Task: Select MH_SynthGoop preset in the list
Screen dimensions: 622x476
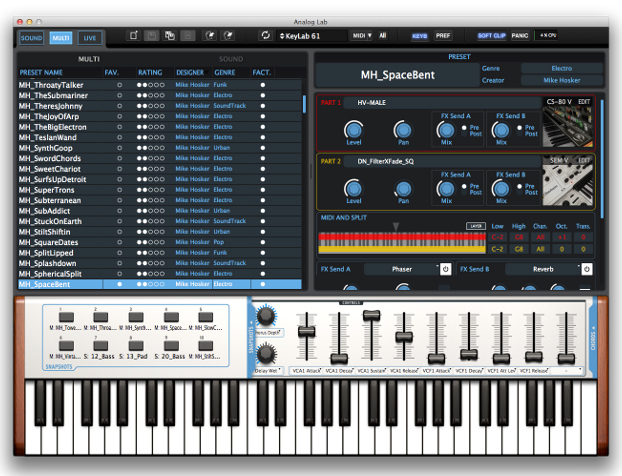Action: 44,148
